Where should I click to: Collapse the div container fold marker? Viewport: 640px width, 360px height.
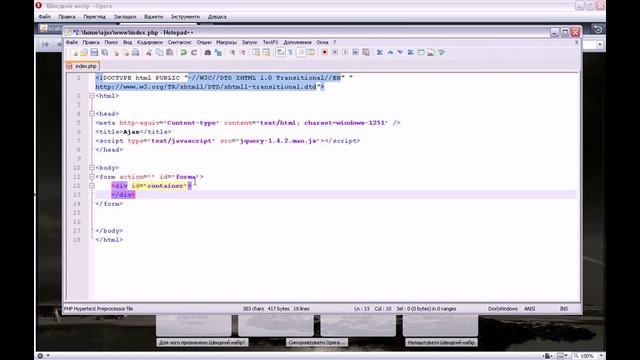tap(92, 186)
